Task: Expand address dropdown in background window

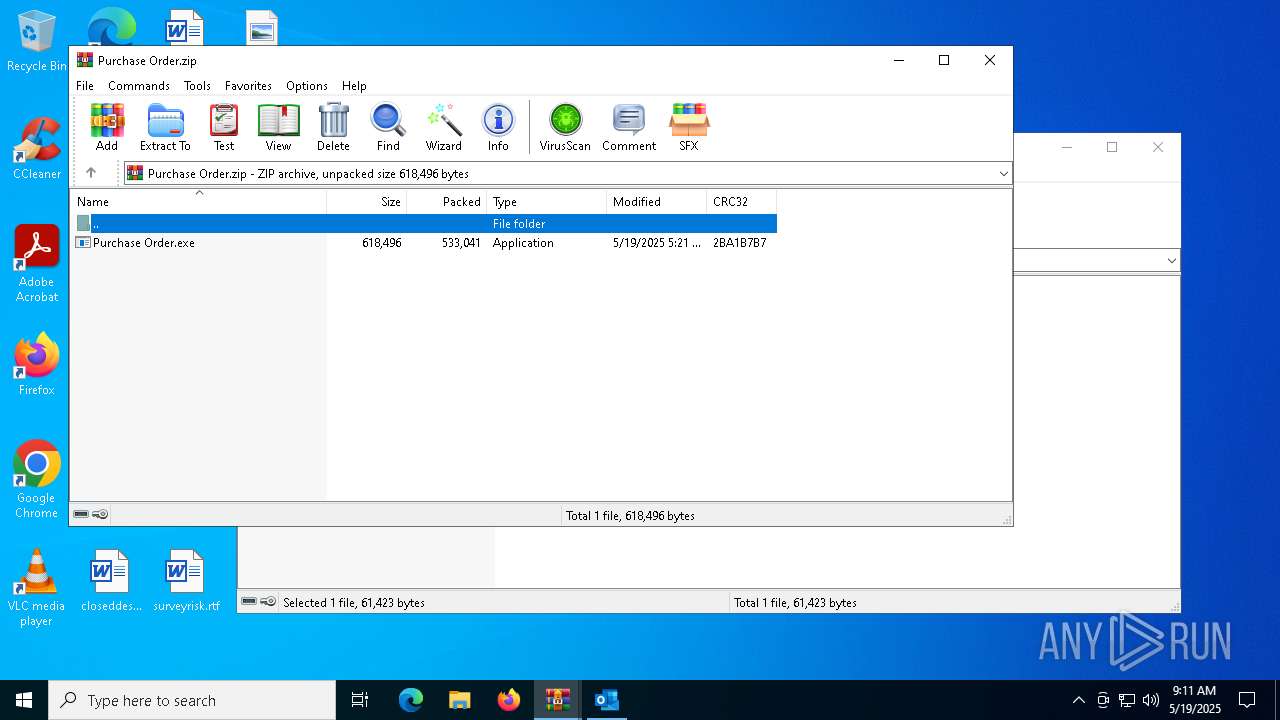Action: pos(1171,261)
